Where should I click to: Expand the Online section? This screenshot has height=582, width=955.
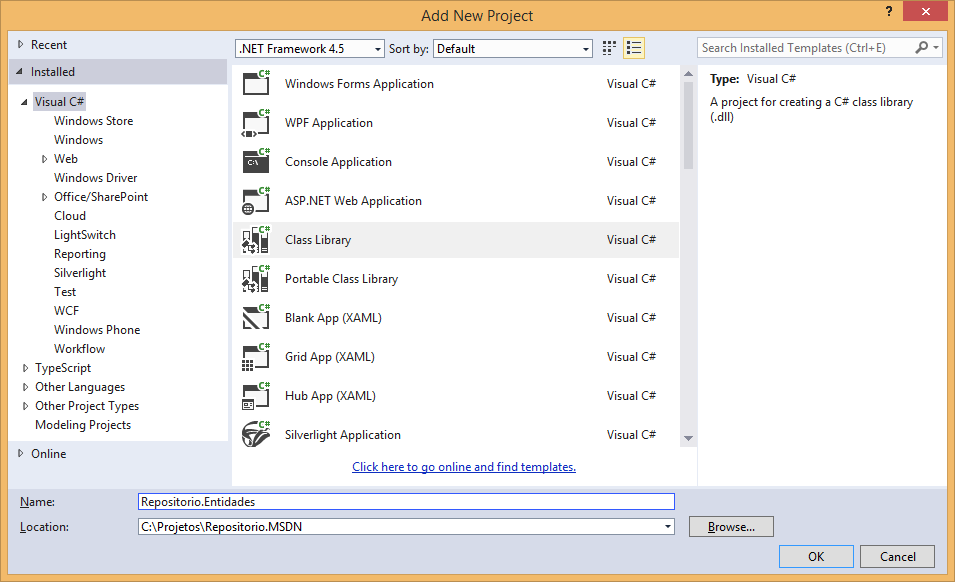coord(20,454)
